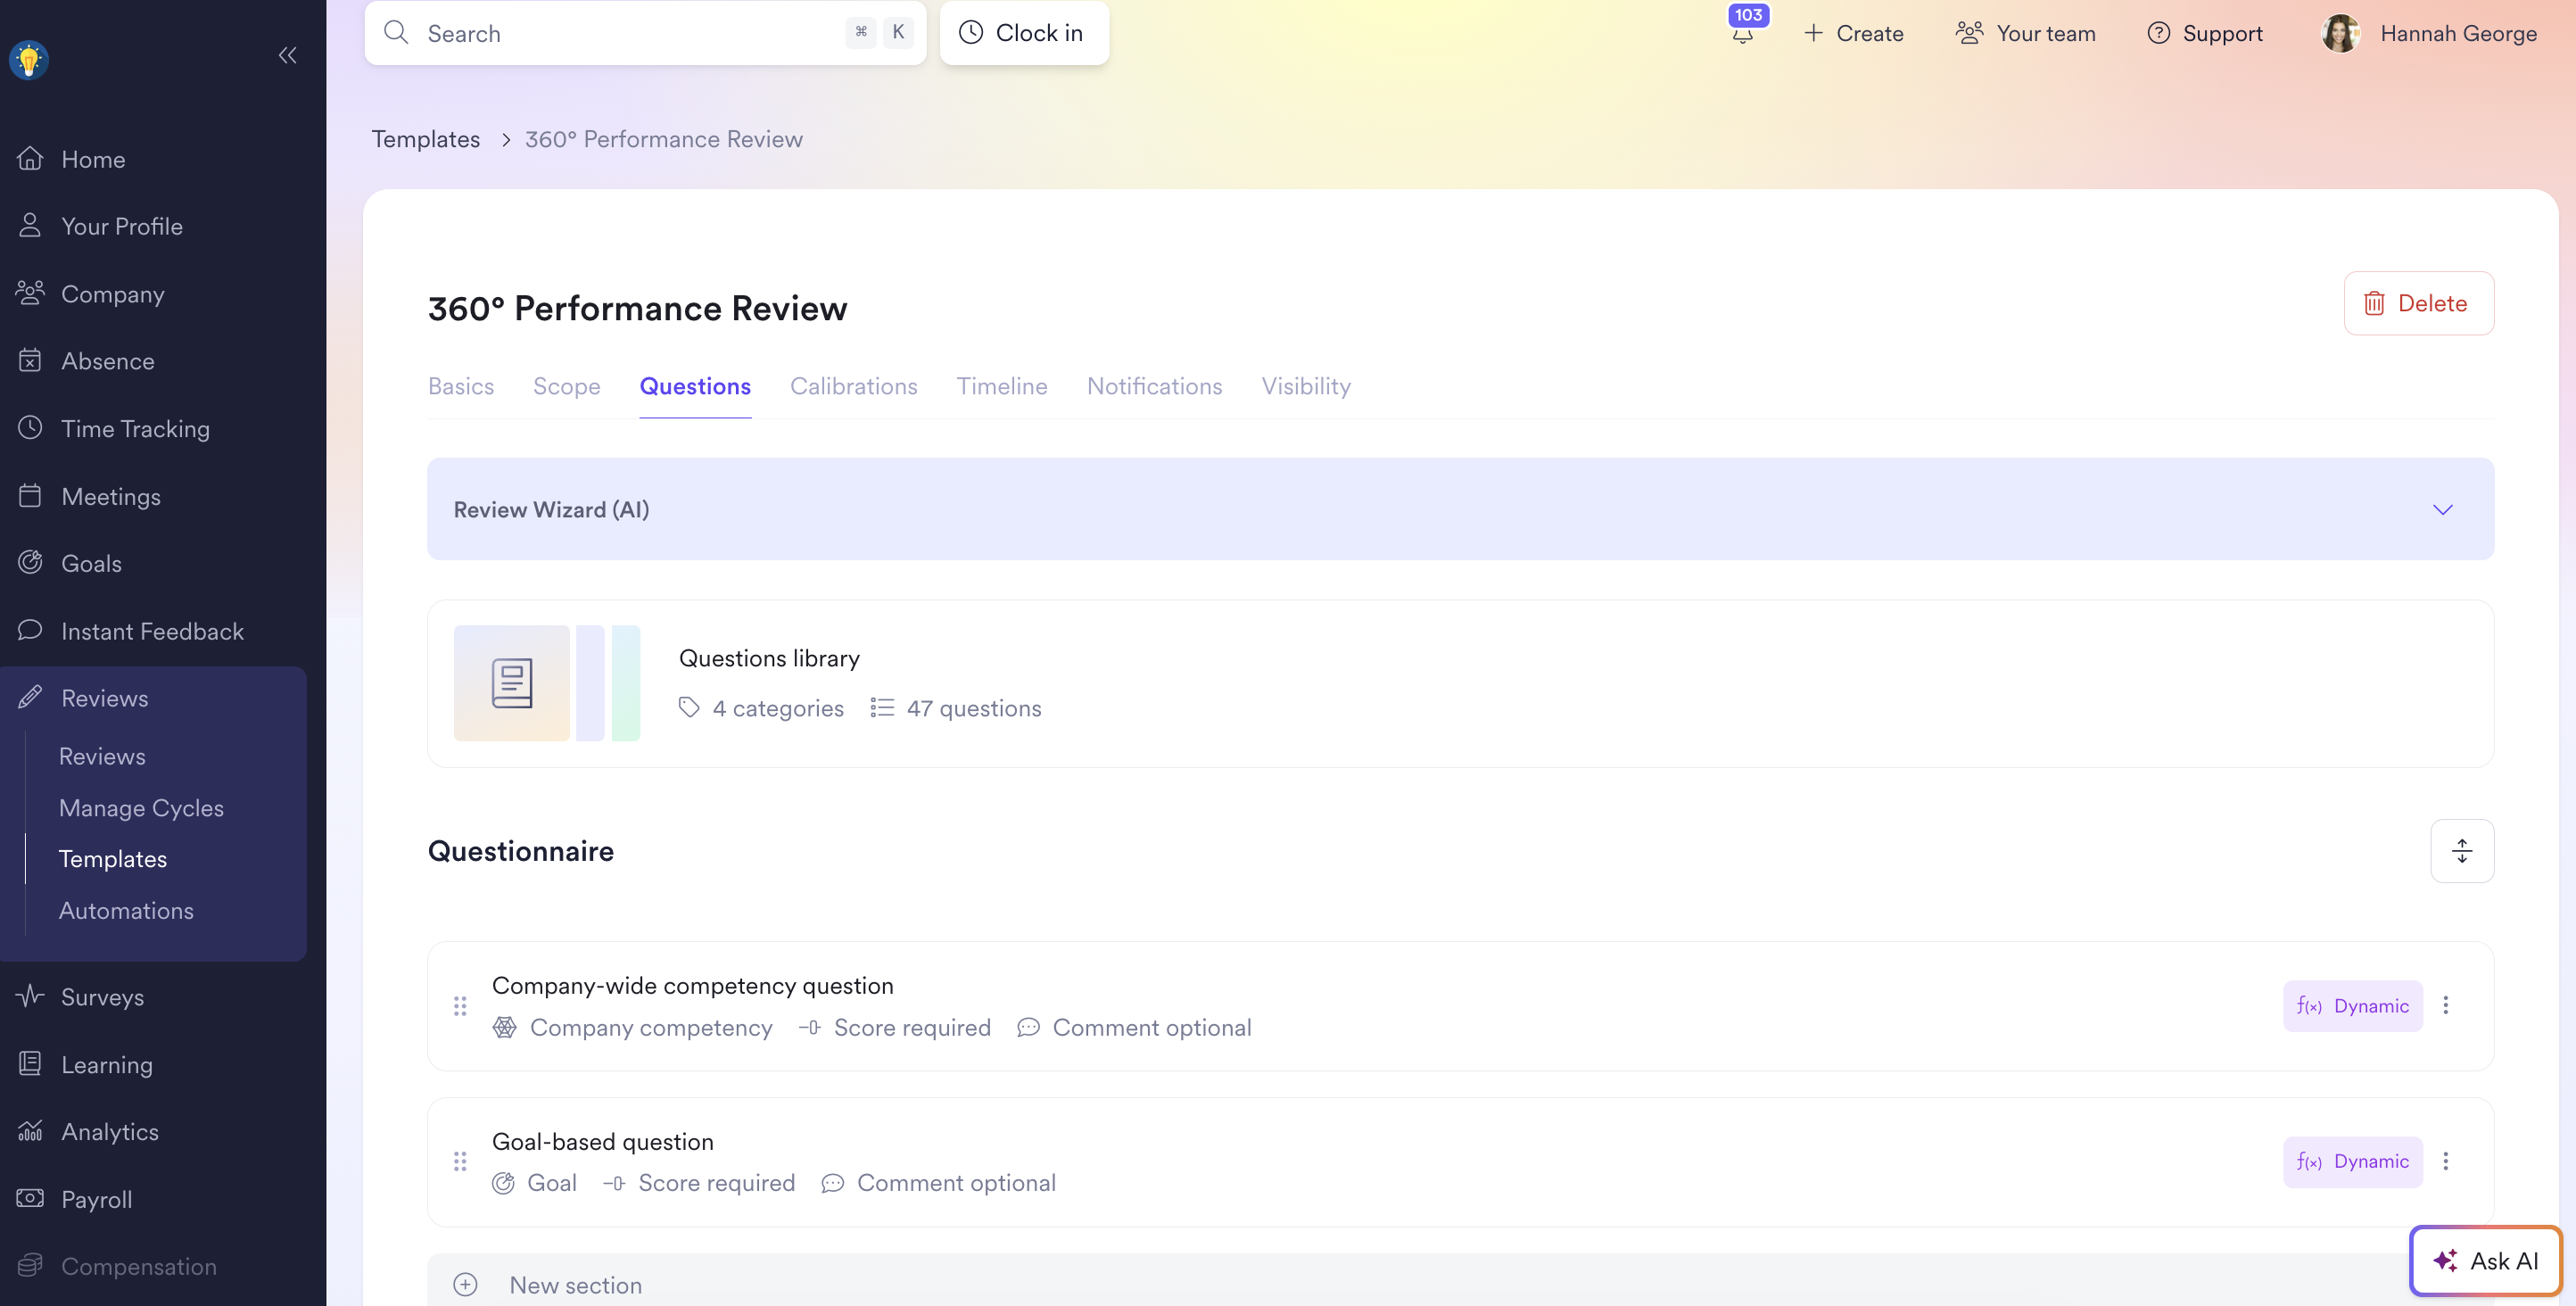
Task: Switch to the Visibility tab
Action: point(1305,386)
